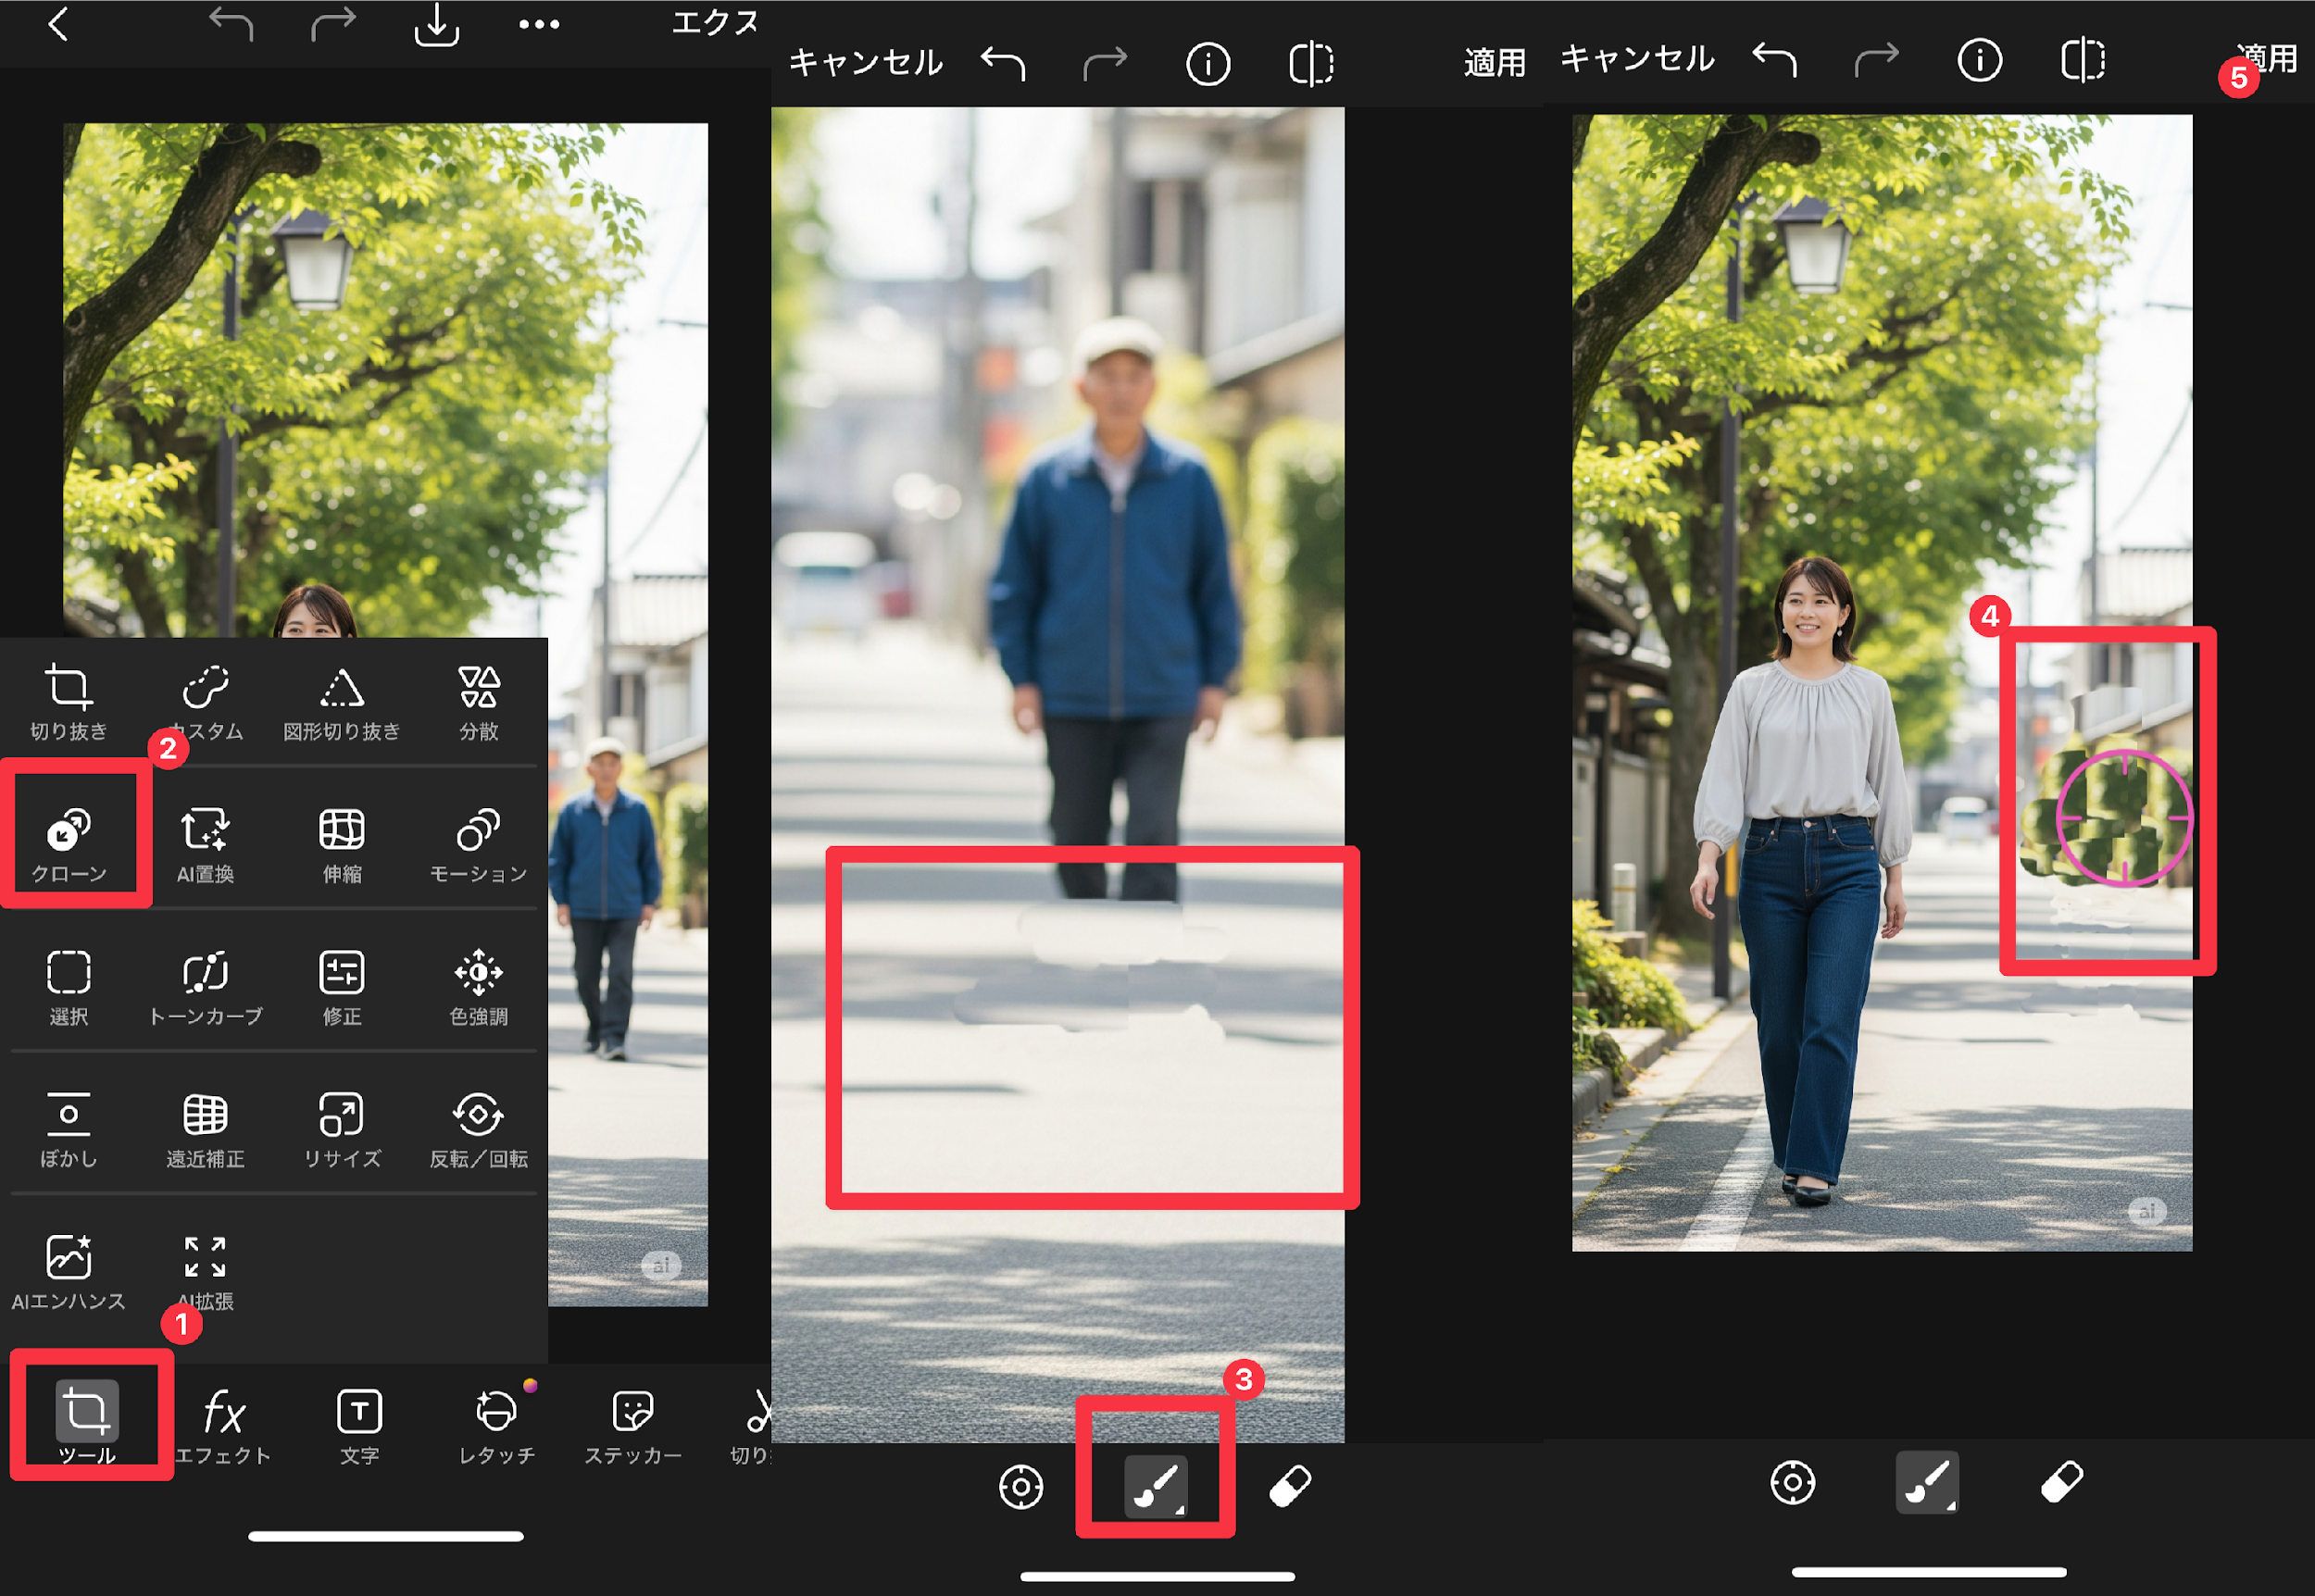
Task: Redo in the left screen toolbar
Action: click(333, 25)
